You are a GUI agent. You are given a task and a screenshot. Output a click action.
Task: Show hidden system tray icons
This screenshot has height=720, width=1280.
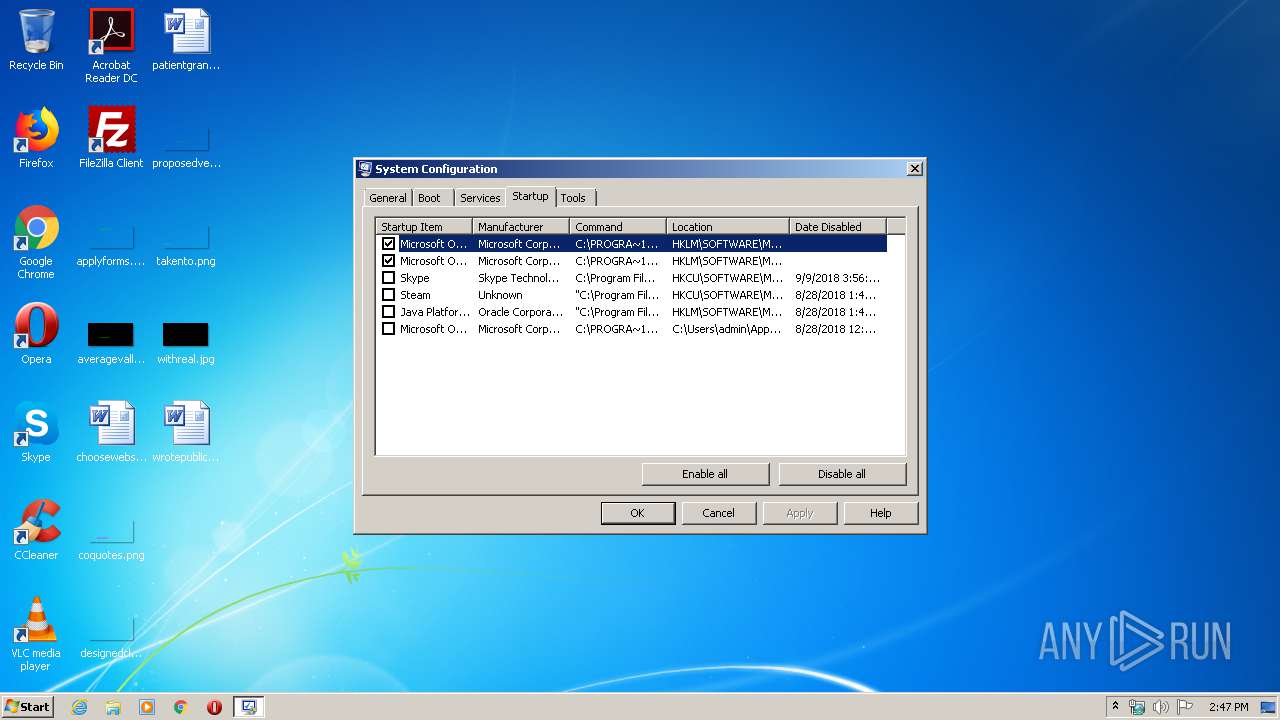click(x=1115, y=707)
